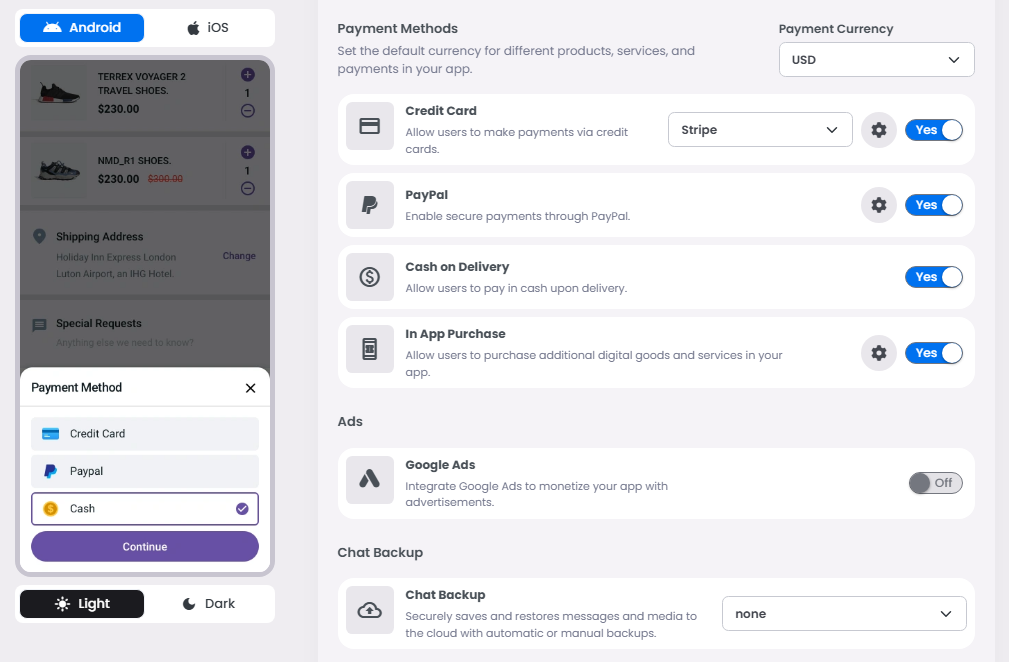Click the In App Purchase phone icon
This screenshot has width=1009, height=662.
click(x=370, y=350)
